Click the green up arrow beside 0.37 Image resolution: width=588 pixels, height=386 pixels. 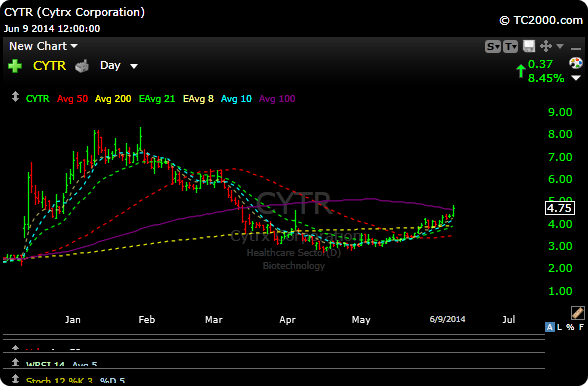520,71
